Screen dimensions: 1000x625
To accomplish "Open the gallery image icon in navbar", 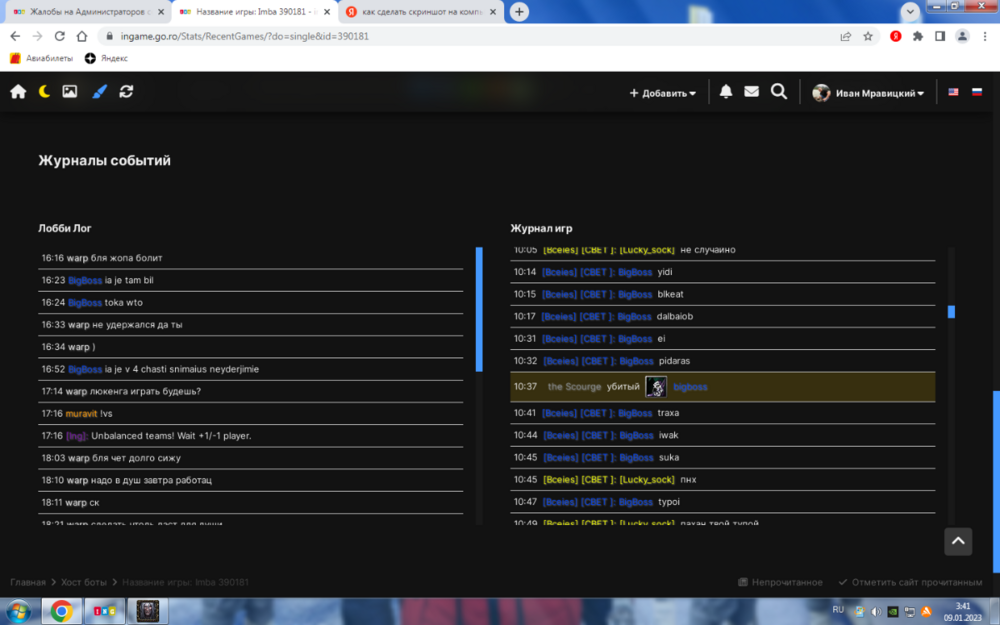I will pyautogui.click(x=70, y=92).
